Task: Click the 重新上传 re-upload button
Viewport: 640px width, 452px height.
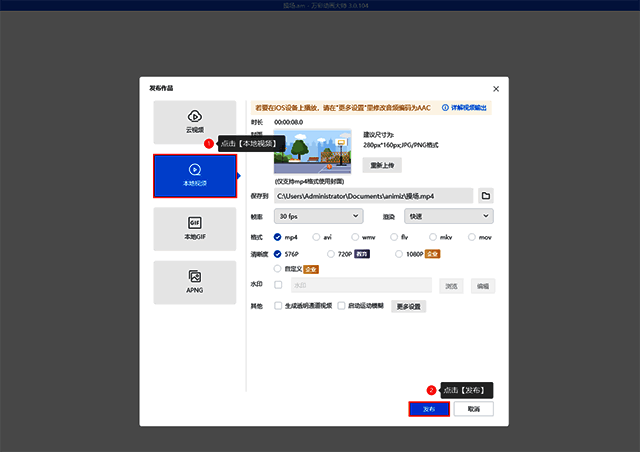Action: [382, 165]
